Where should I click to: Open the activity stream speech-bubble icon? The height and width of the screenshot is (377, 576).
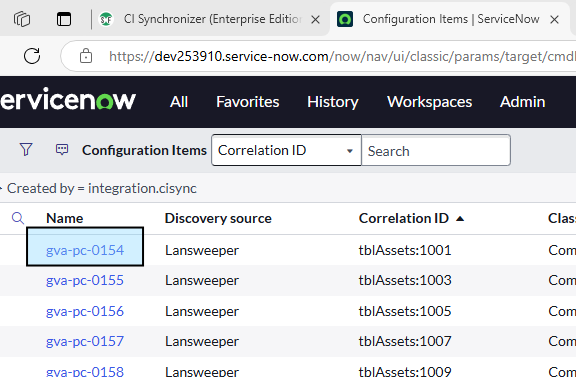pyautogui.click(x=62, y=150)
